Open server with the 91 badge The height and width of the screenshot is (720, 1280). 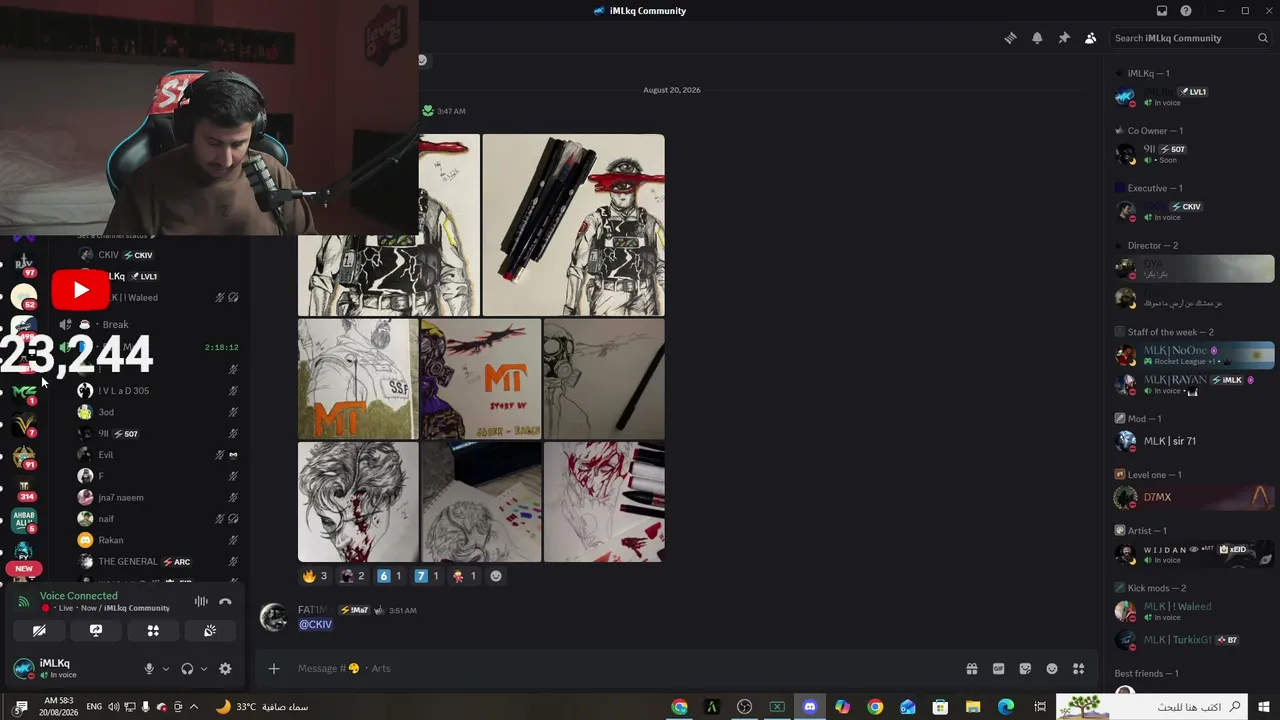[x=24, y=457]
